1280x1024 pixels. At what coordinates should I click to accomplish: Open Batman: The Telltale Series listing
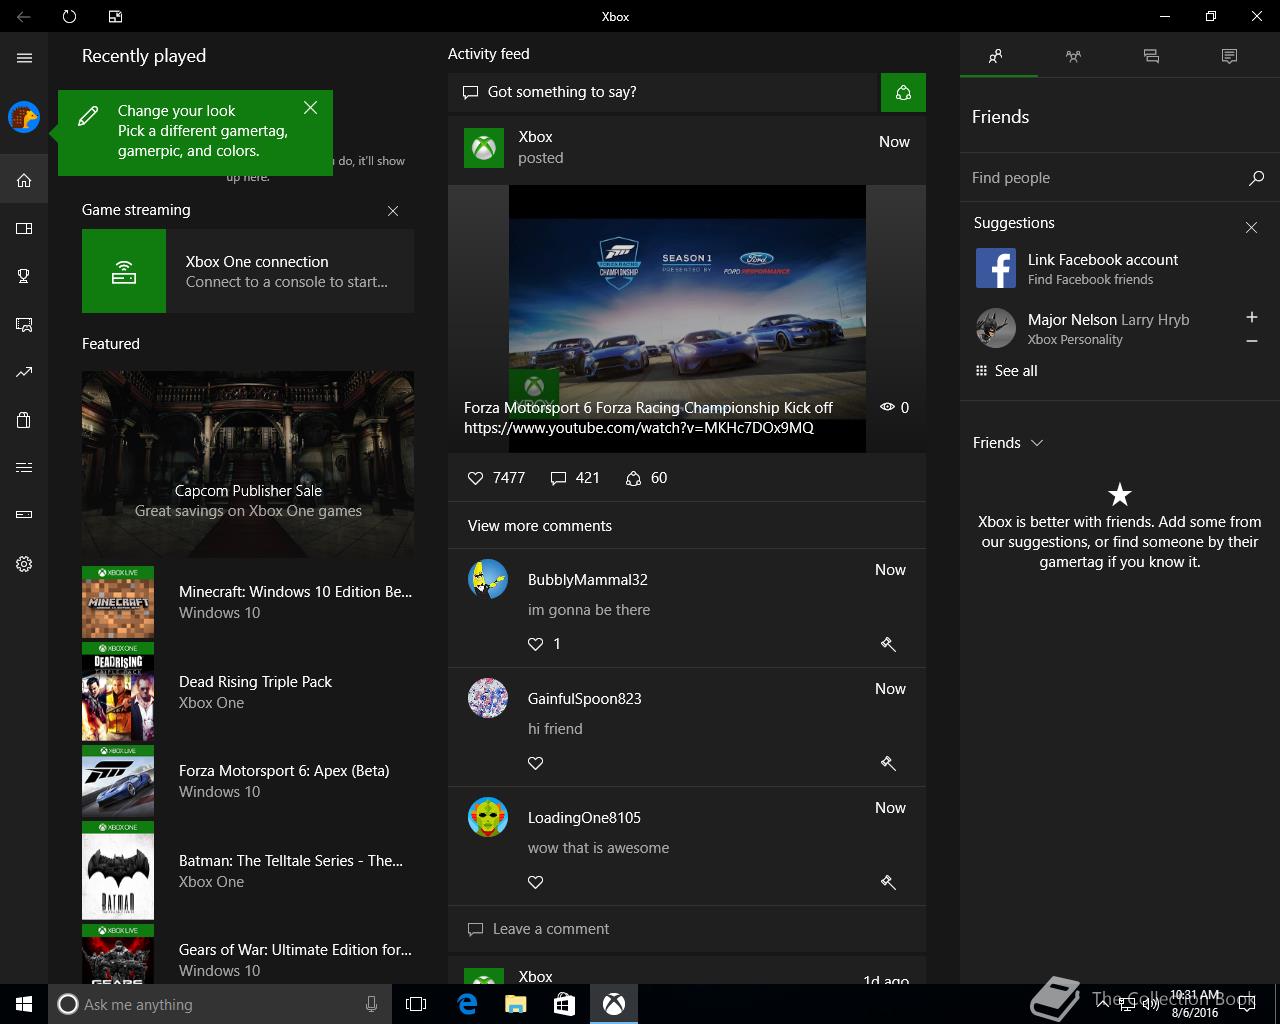click(248, 871)
